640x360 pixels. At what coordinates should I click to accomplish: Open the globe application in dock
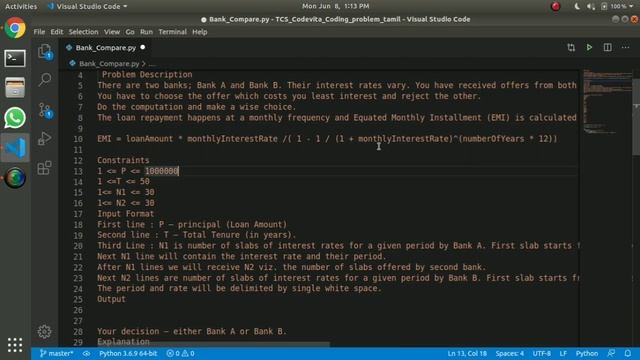[15, 178]
